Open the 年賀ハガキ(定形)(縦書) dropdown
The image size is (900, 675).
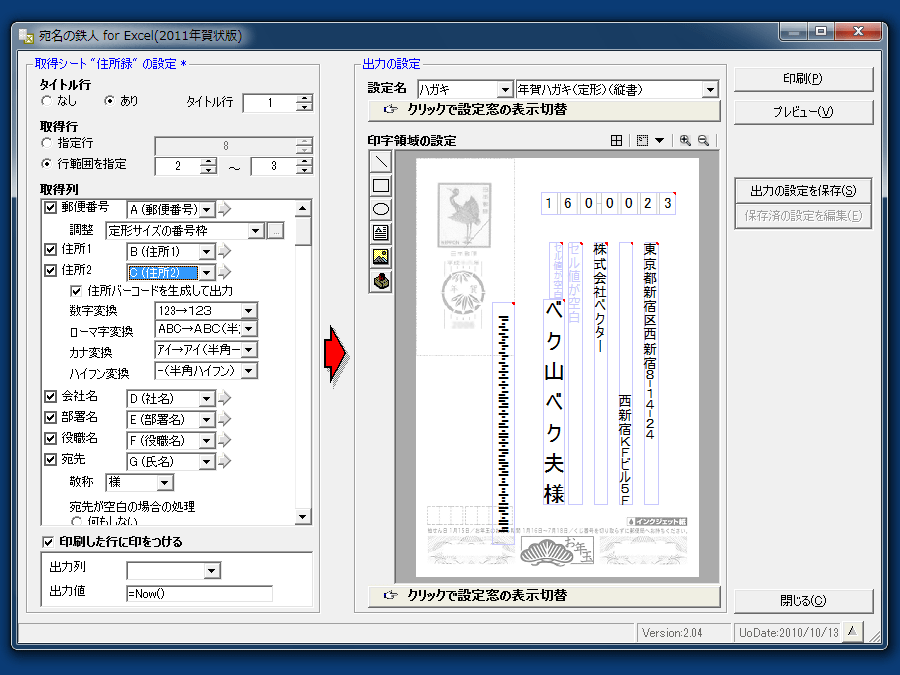(x=710, y=90)
